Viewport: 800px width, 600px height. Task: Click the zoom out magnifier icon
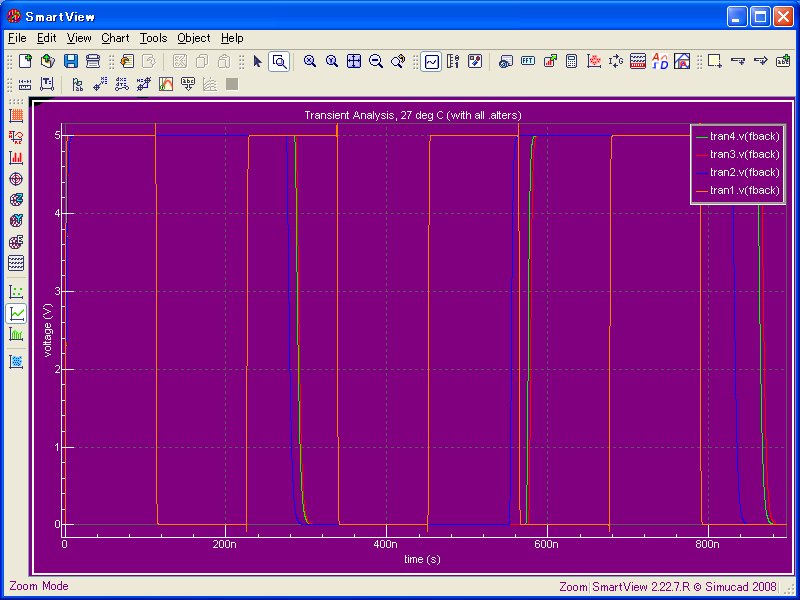376,61
